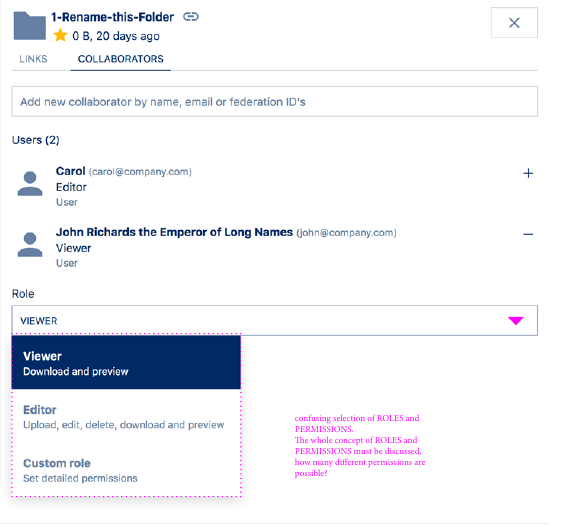The image size is (564, 527).
Task: Click the john@company.com email text
Action: pos(346,233)
